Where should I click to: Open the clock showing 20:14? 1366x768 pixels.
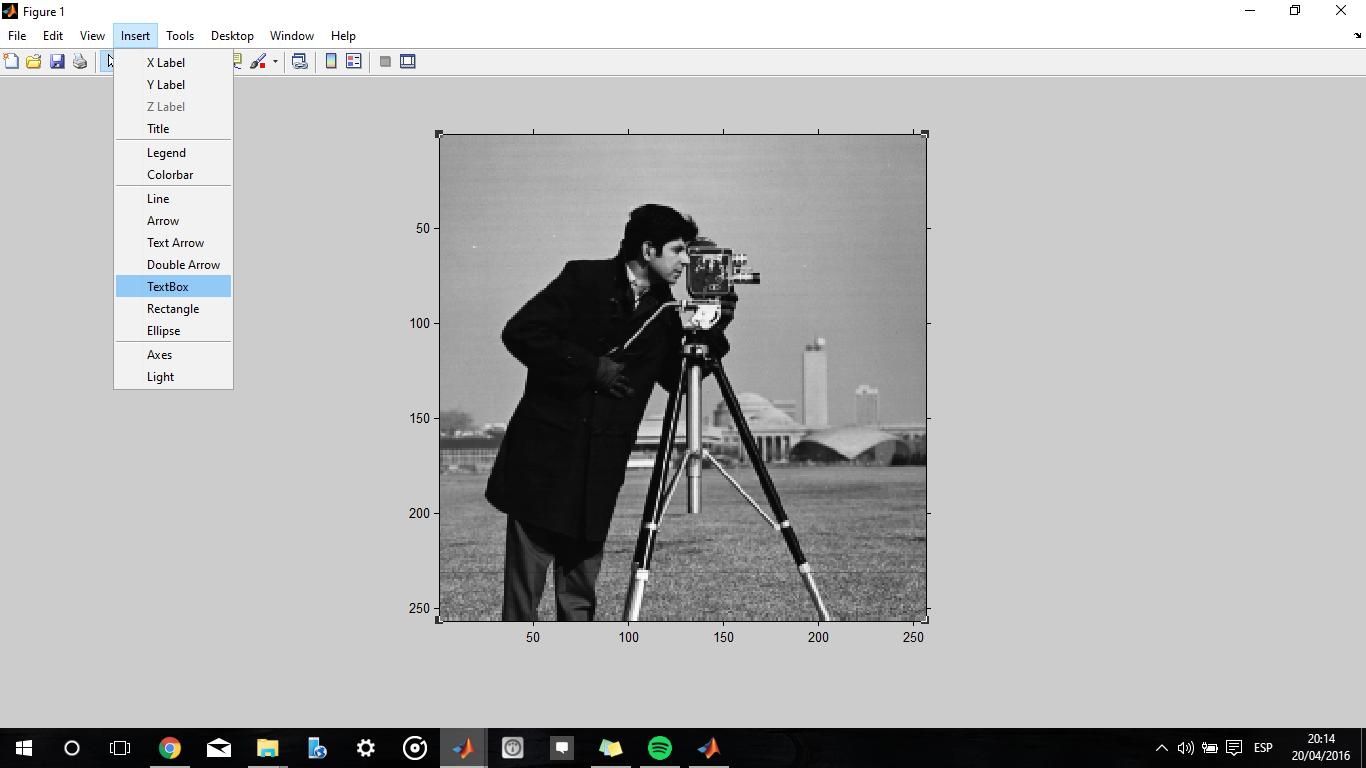(1321, 748)
